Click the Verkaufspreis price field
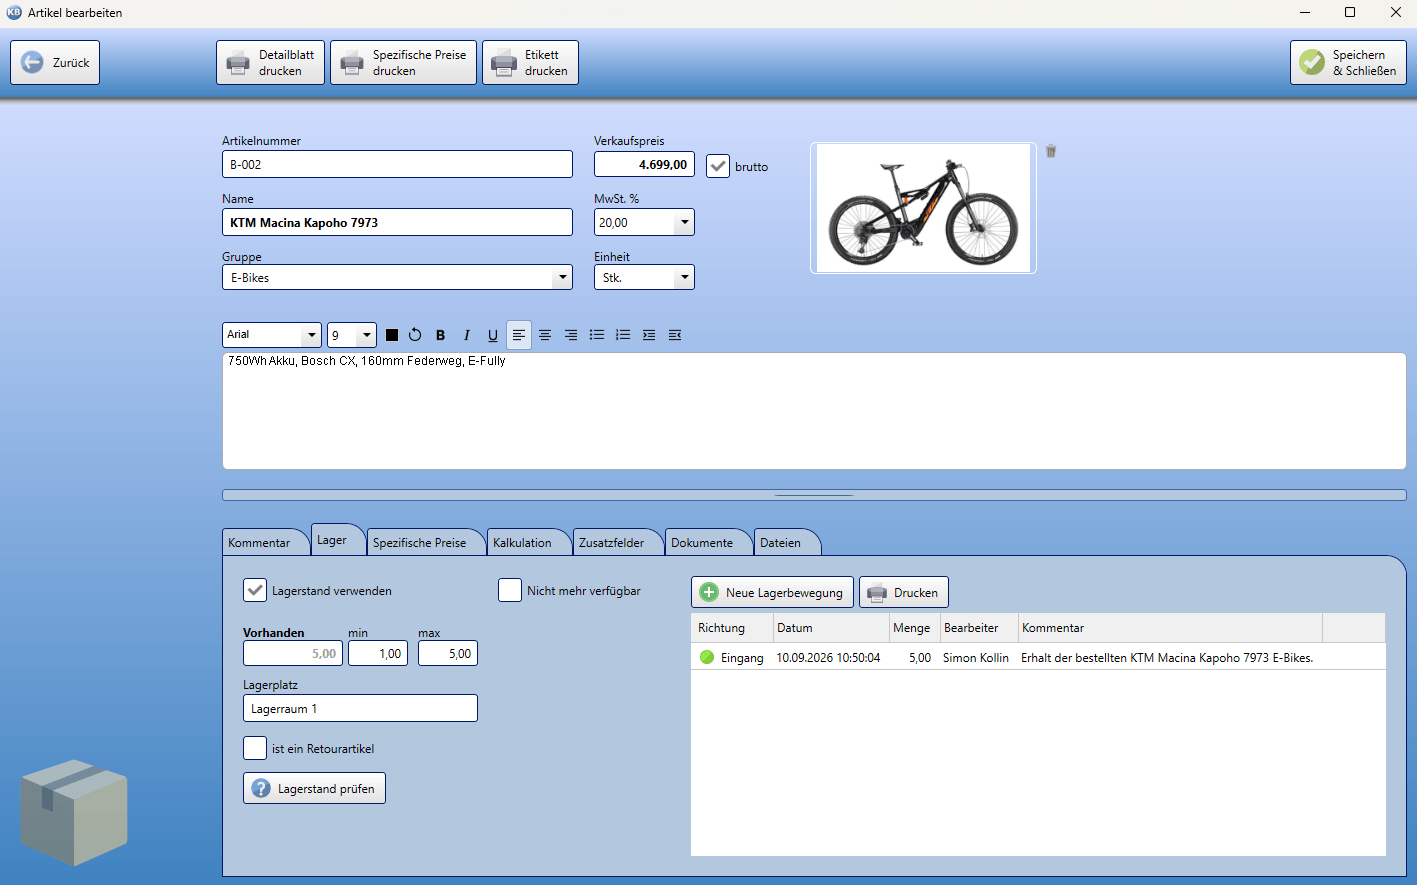This screenshot has width=1417, height=885. [x=644, y=164]
